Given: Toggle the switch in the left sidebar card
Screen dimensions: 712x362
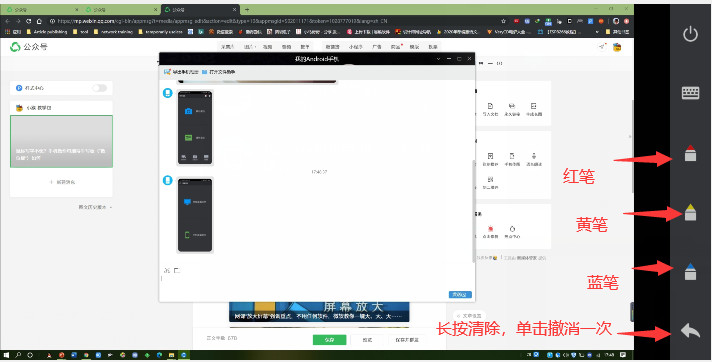Looking at the screenshot, I should point(99,88).
